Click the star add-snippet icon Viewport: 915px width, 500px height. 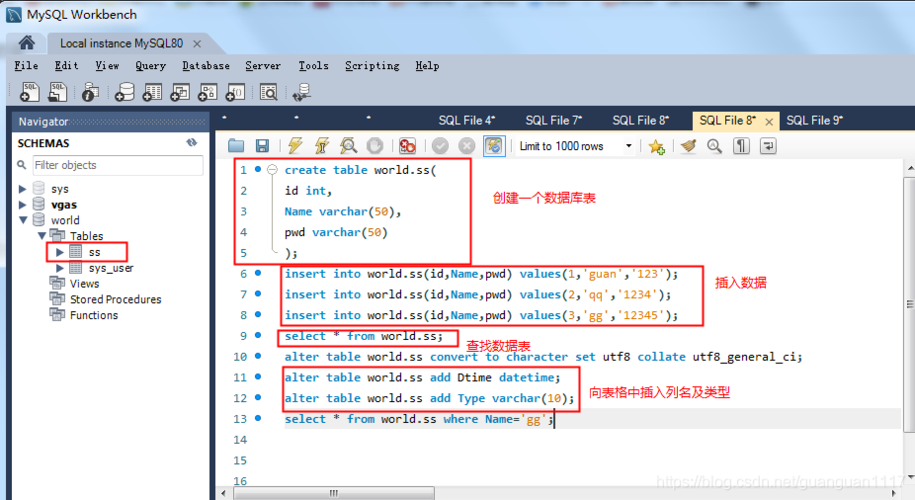[x=656, y=146]
